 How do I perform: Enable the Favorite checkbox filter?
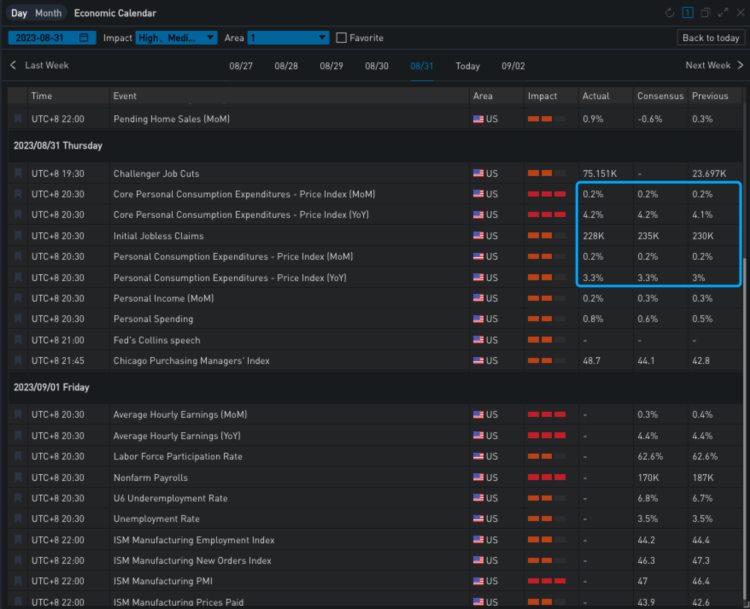[342, 38]
